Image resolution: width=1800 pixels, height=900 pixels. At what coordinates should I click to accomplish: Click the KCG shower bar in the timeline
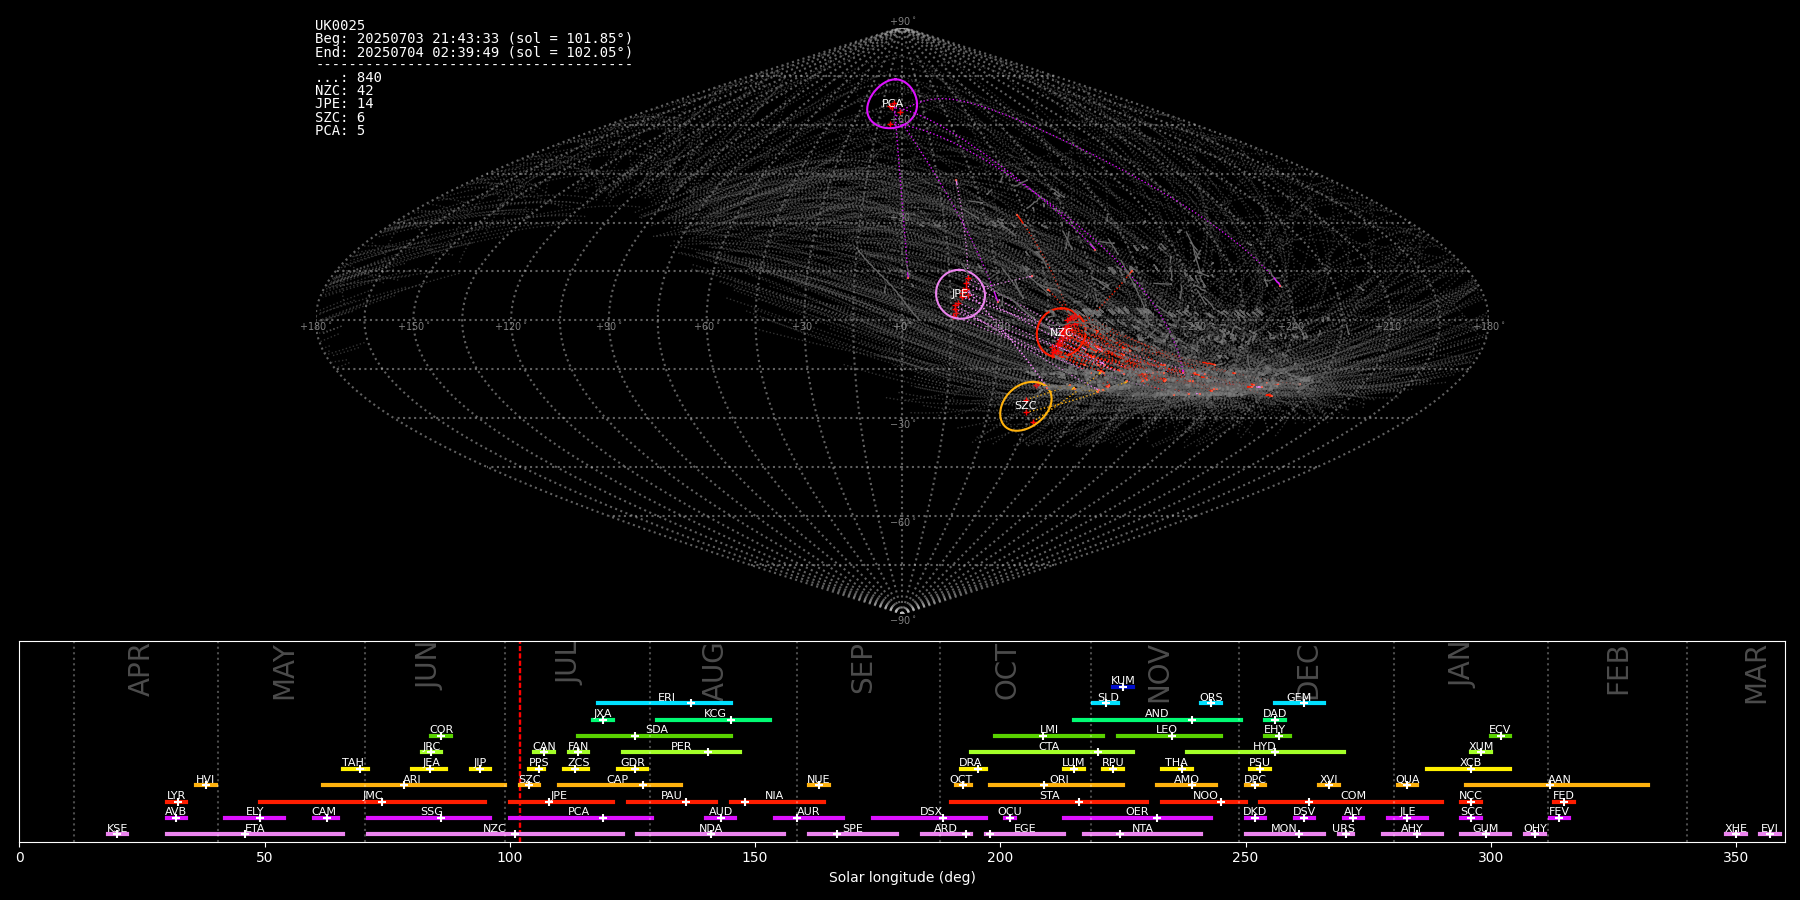click(713, 720)
